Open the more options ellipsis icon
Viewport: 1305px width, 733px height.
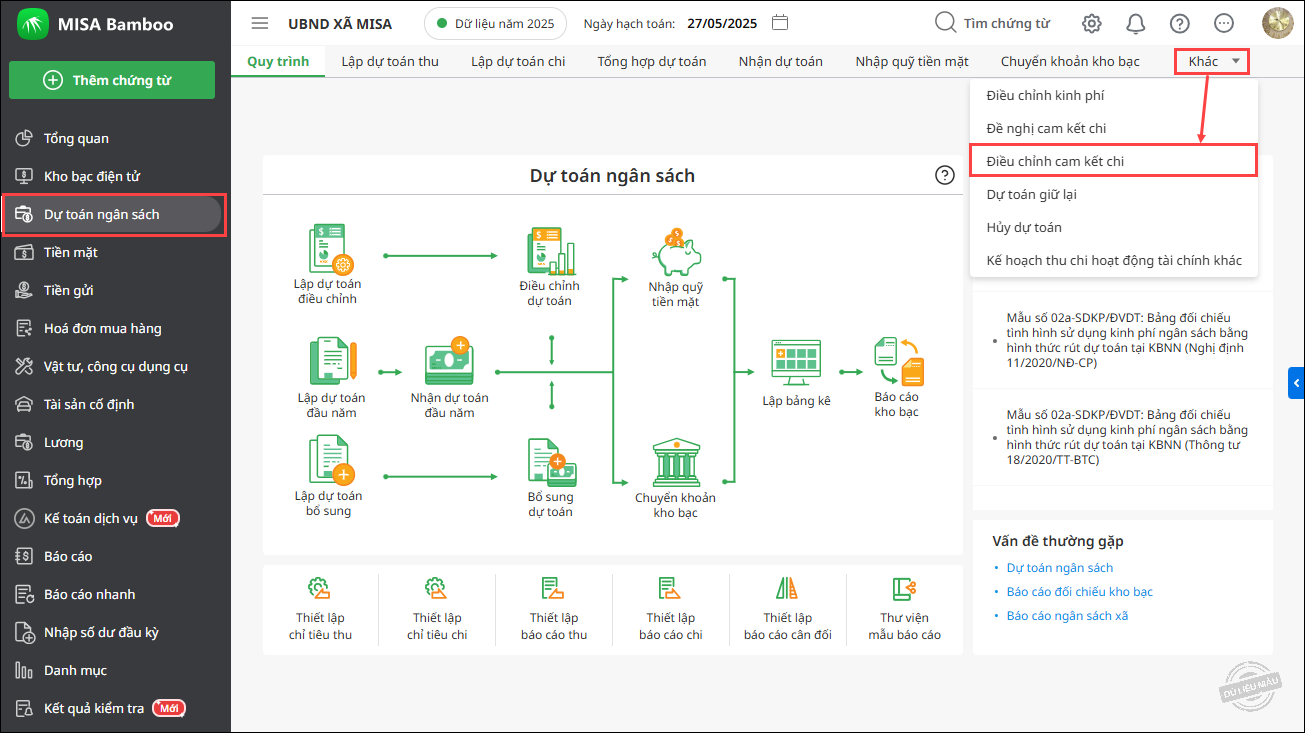1224,23
